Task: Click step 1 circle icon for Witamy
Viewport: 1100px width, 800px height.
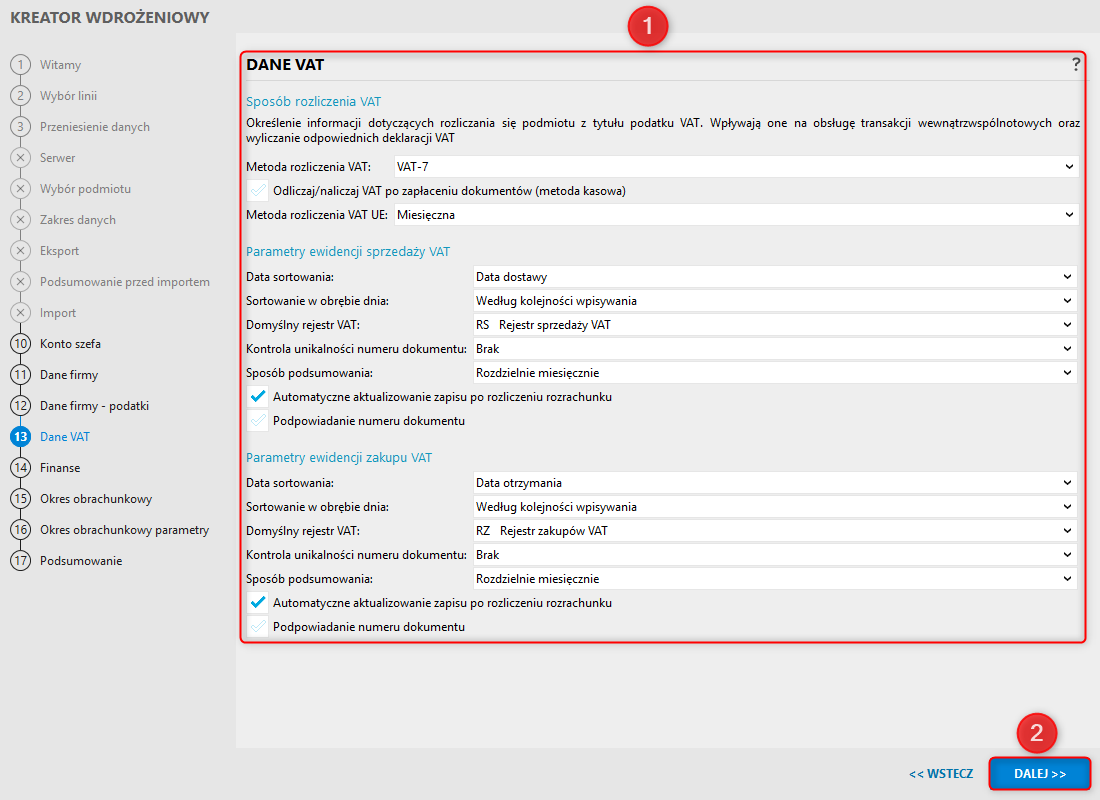Action: (20, 65)
